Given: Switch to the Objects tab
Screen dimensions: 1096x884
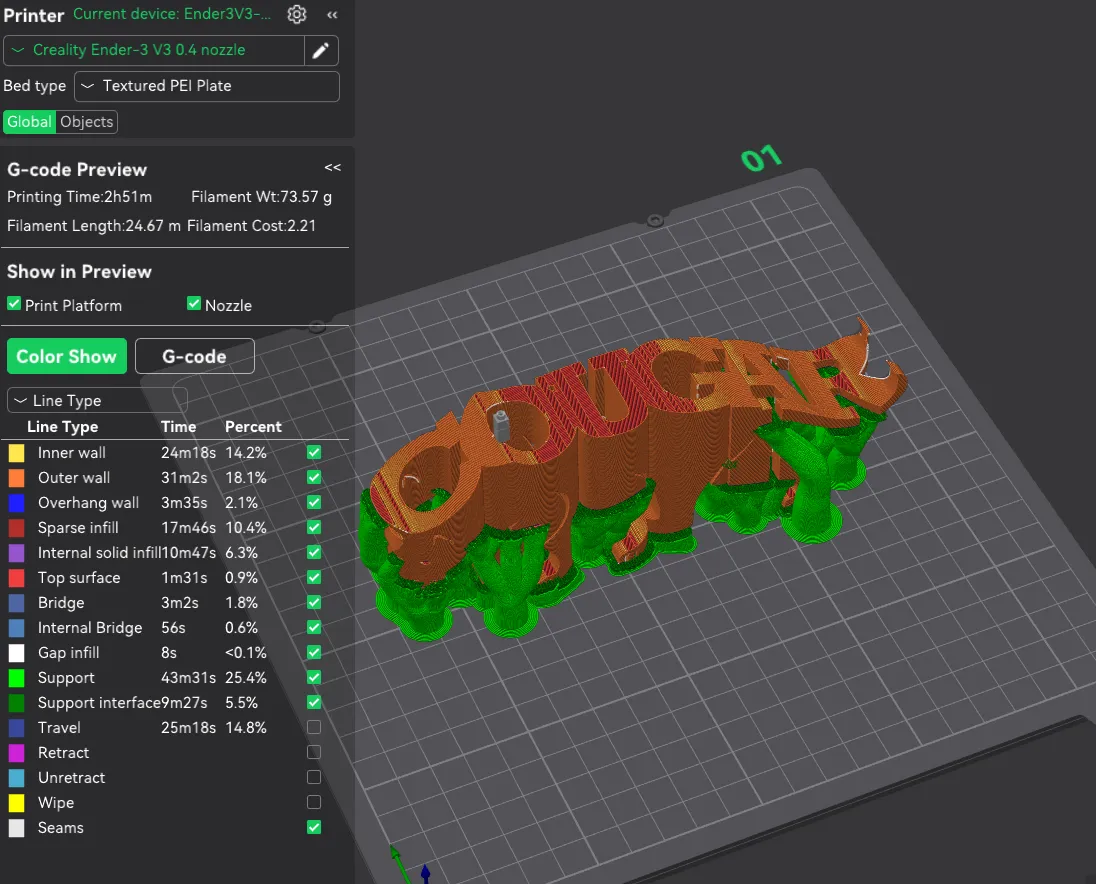Looking at the screenshot, I should 87,122.
